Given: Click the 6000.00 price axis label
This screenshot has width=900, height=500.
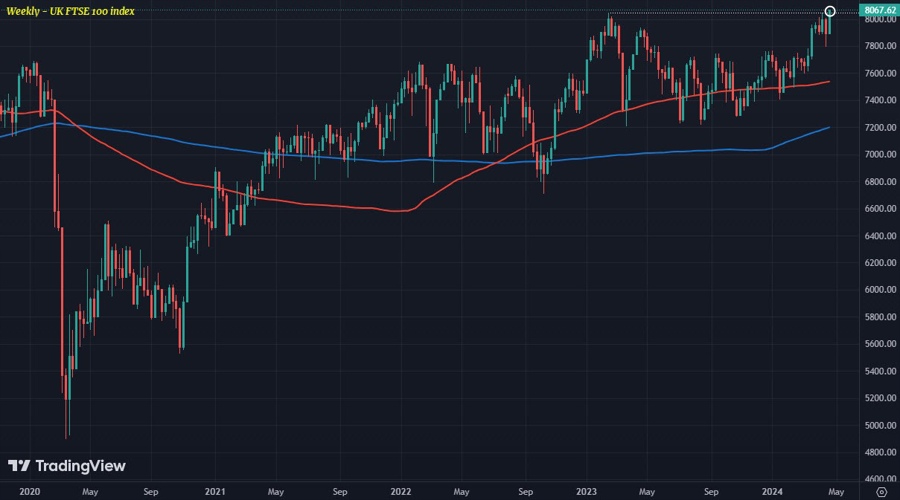Looking at the screenshot, I should click(878, 290).
